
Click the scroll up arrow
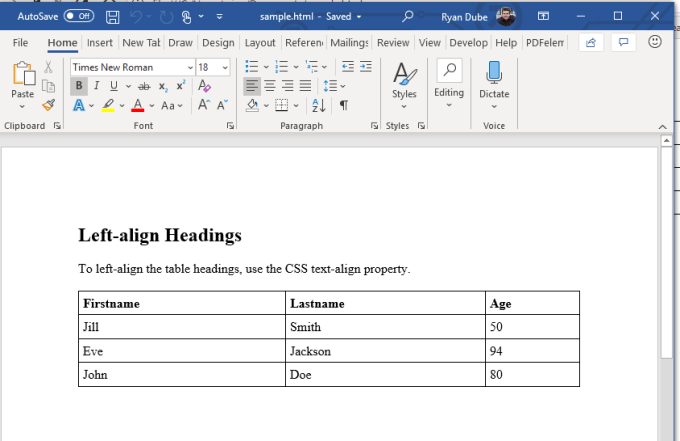click(x=666, y=140)
